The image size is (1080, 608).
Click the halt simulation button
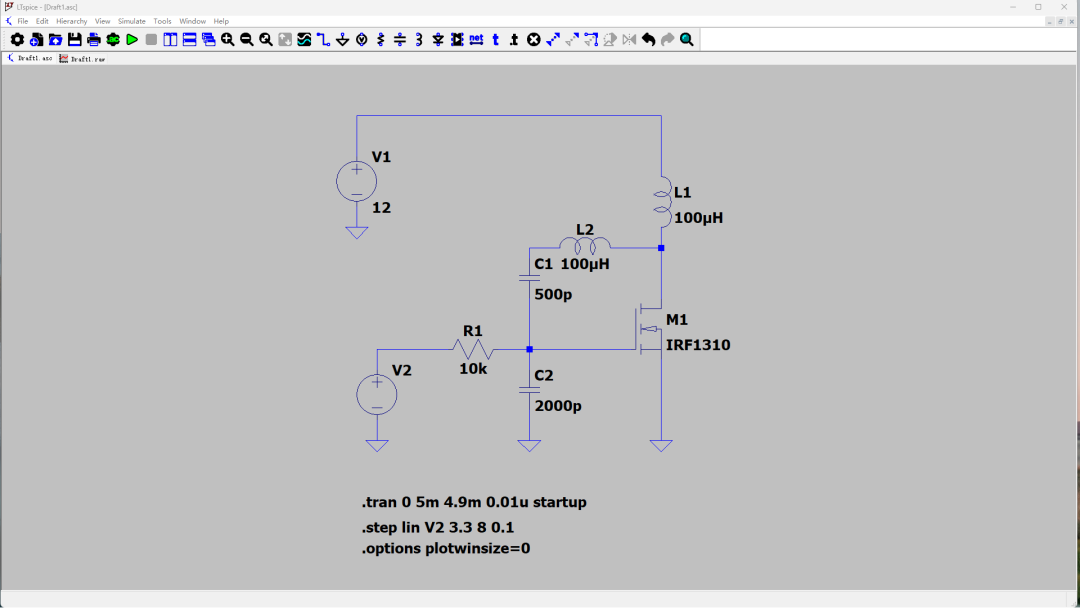pyautogui.click(x=151, y=40)
